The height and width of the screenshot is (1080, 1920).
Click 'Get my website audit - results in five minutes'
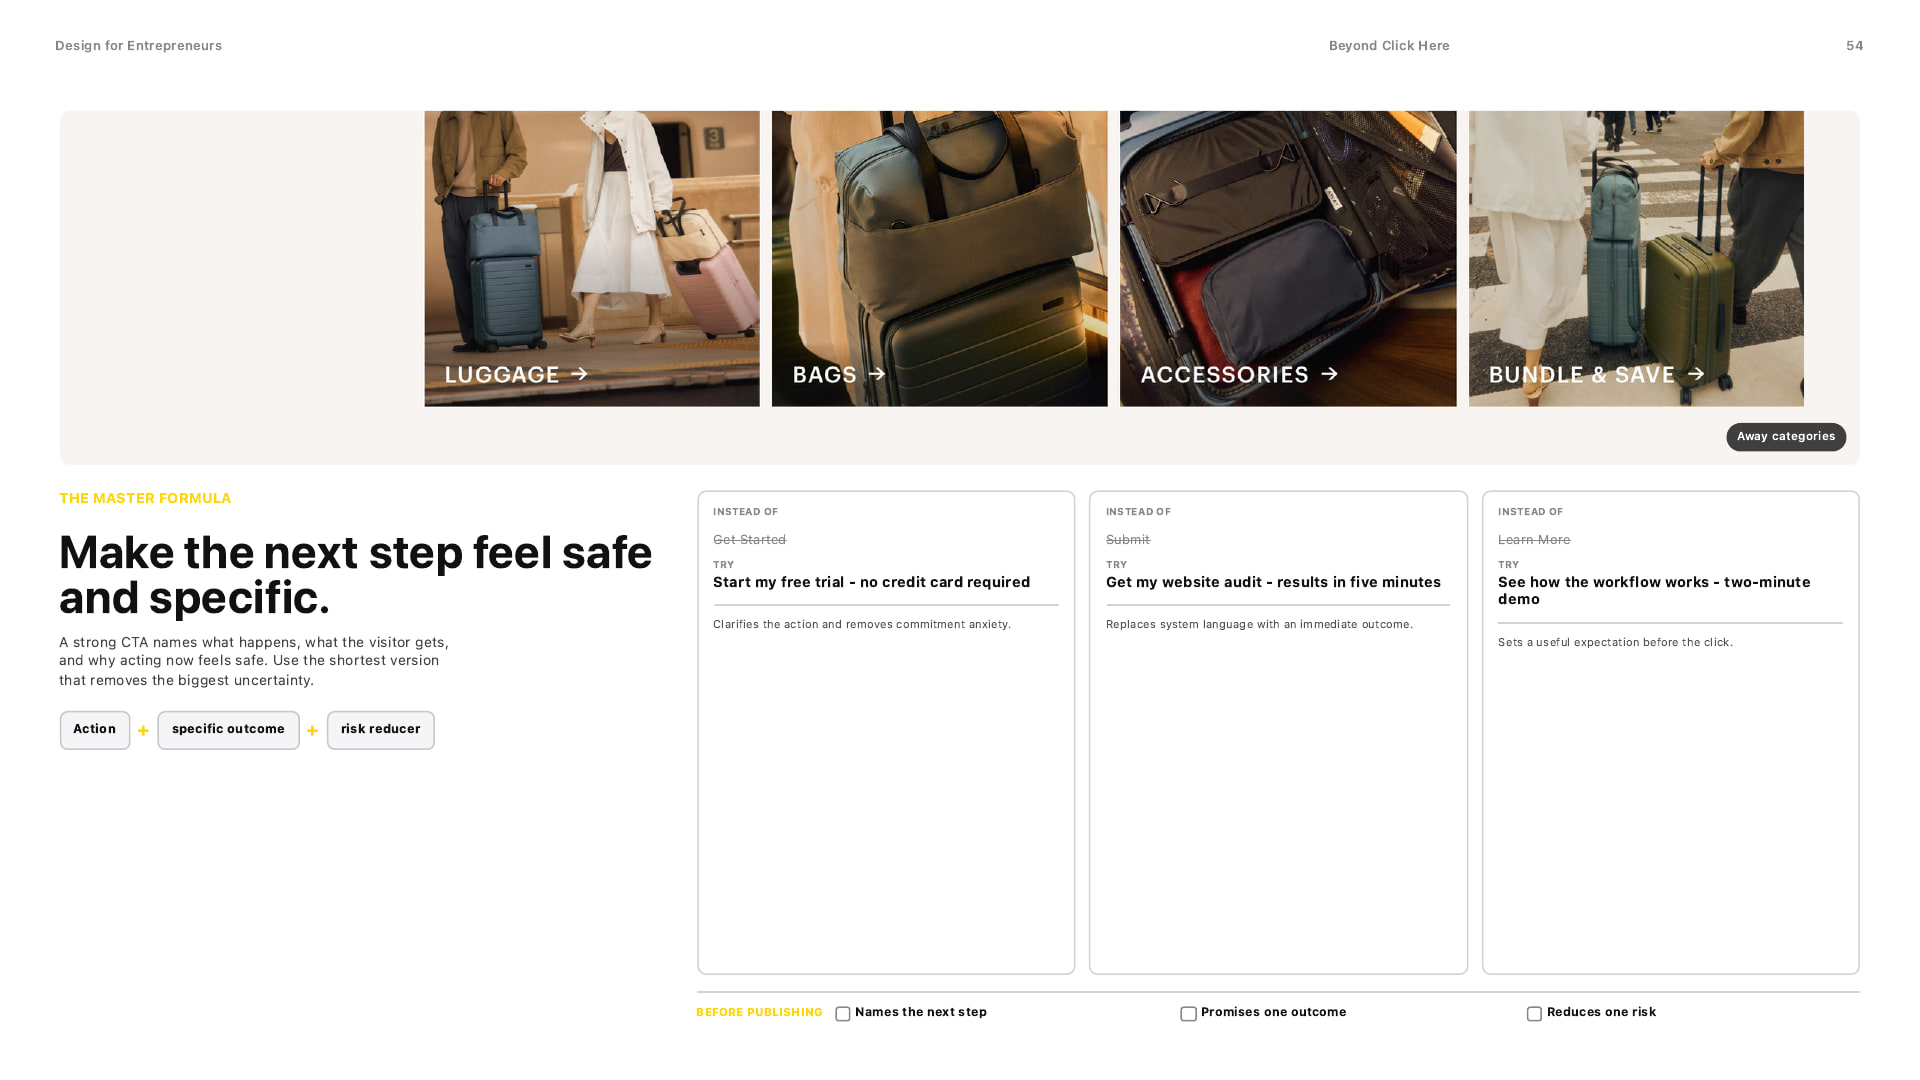coord(1273,582)
